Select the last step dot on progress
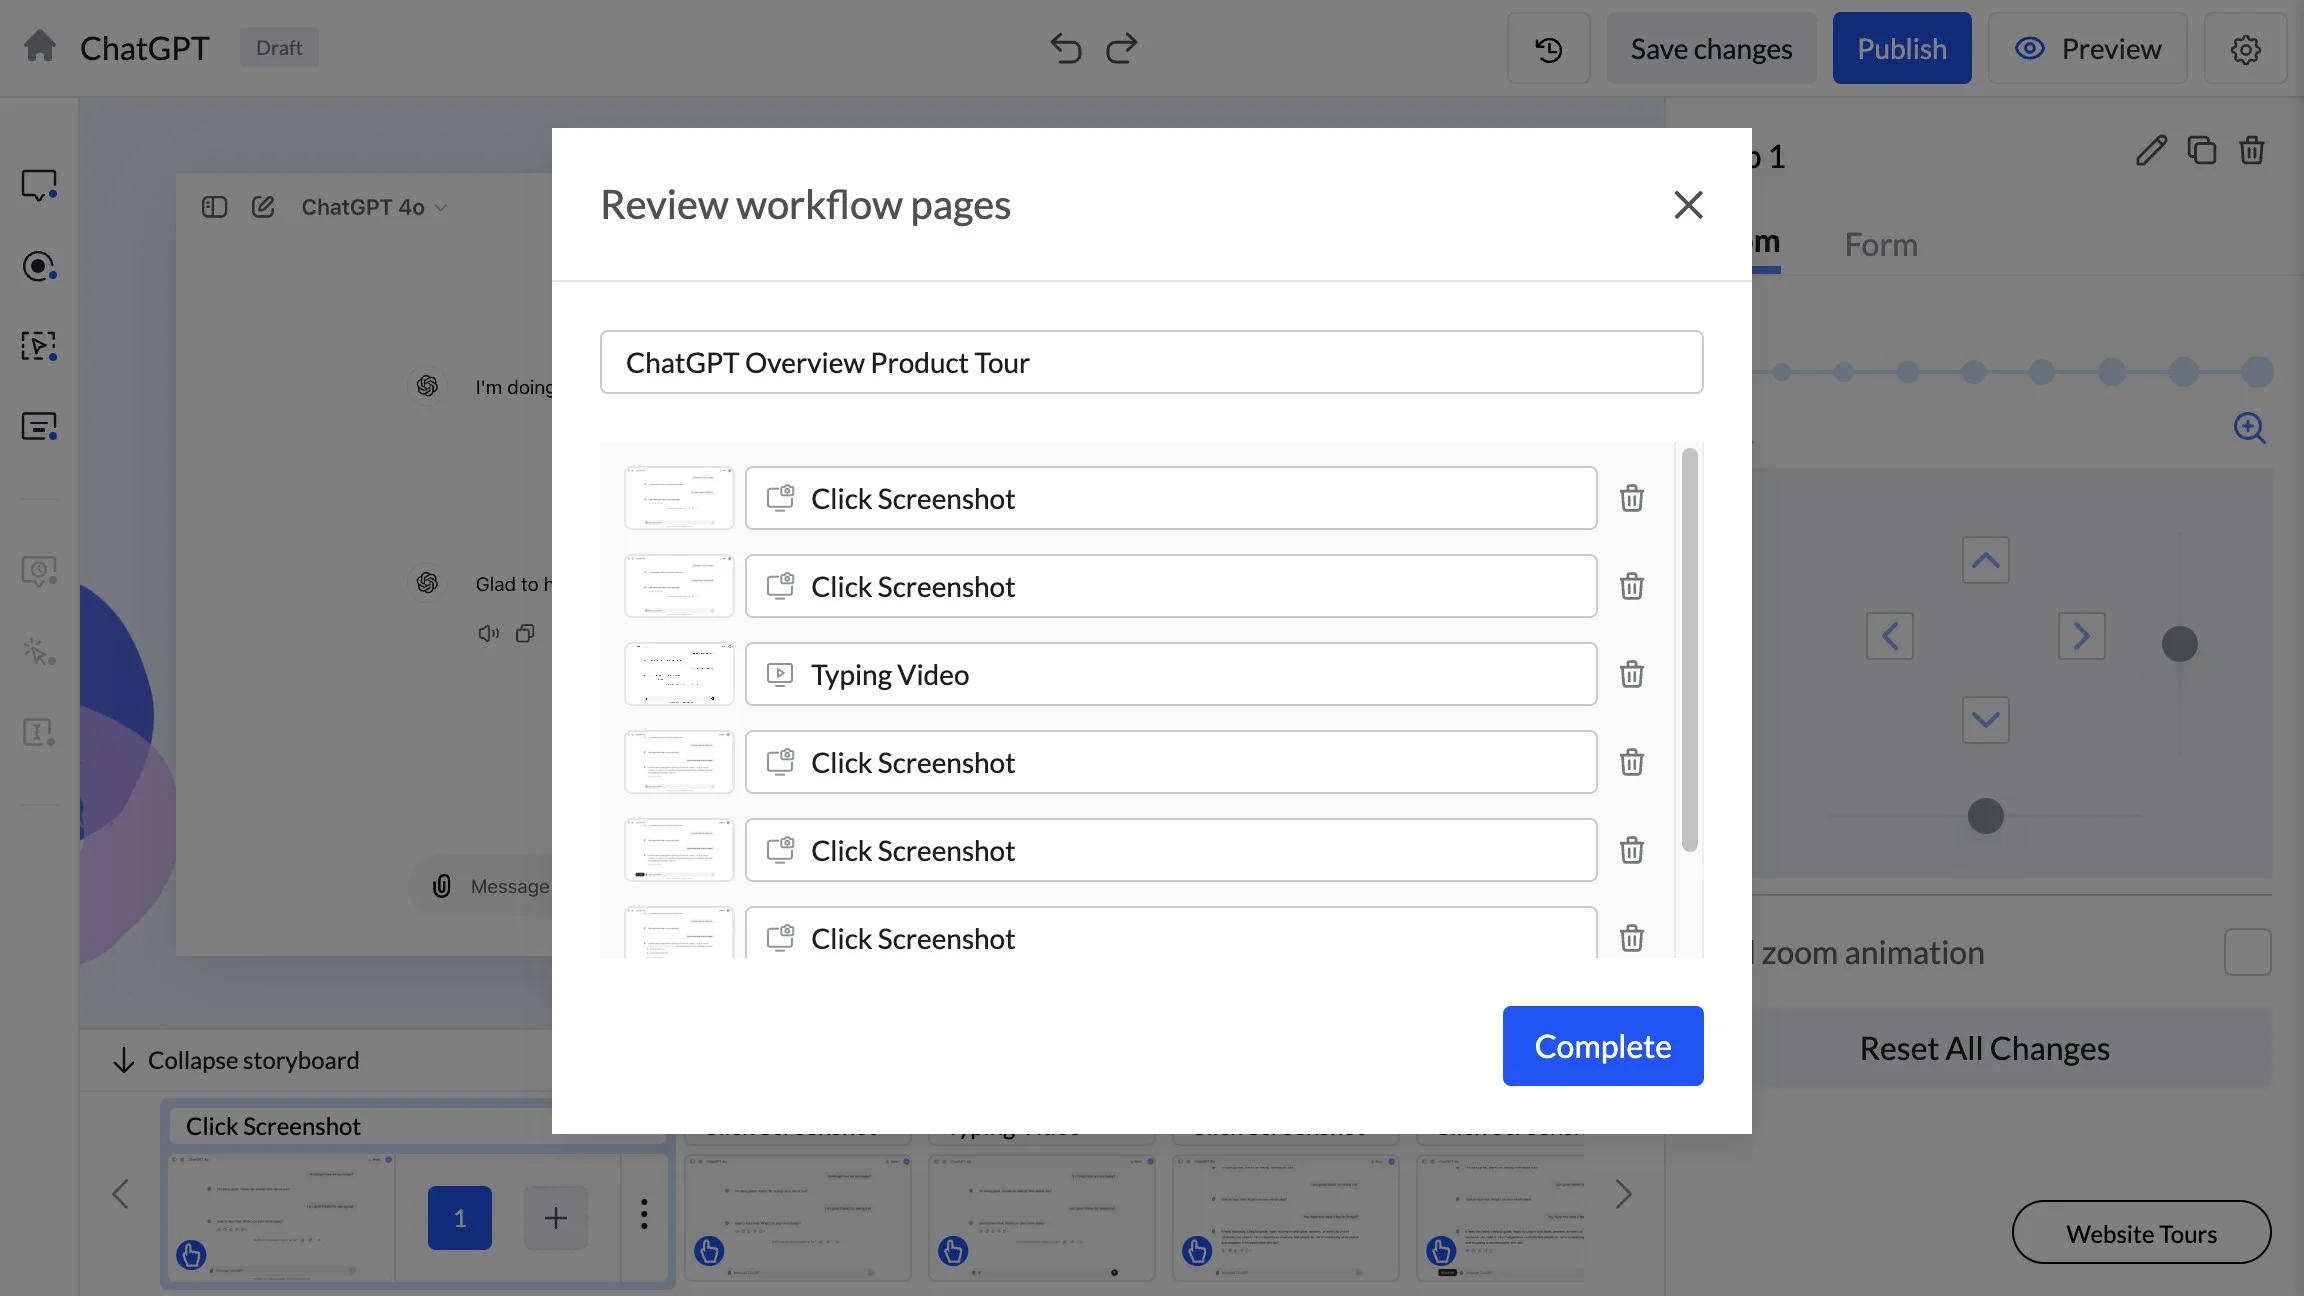 click(x=2258, y=372)
